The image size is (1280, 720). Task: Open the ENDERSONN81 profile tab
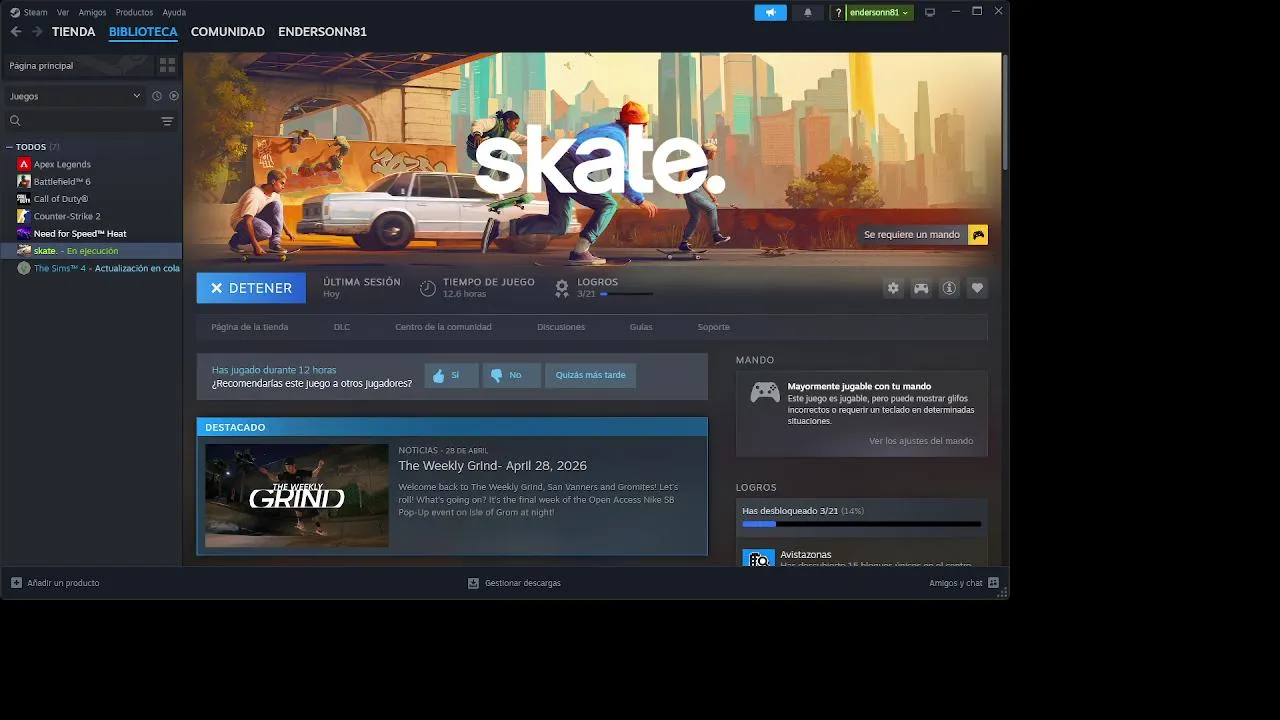click(322, 32)
